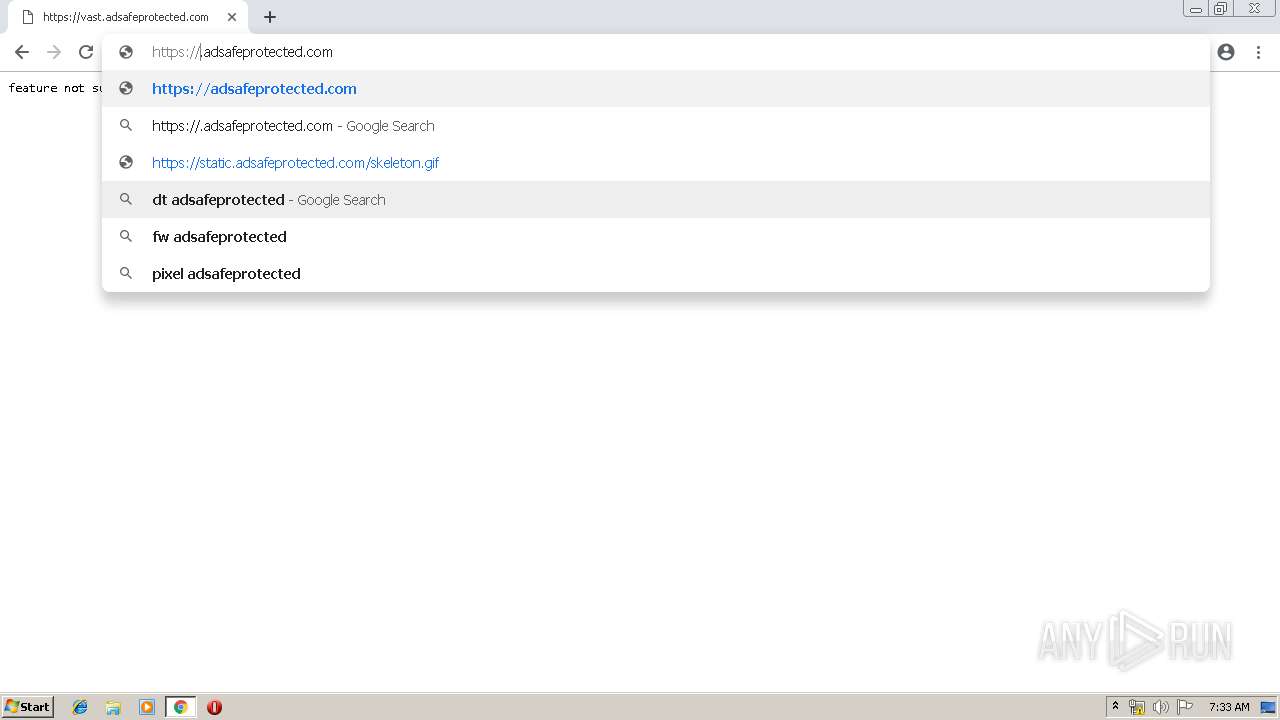Open a new tab with the plus button
The width and height of the screenshot is (1280, 720).
coord(270,17)
